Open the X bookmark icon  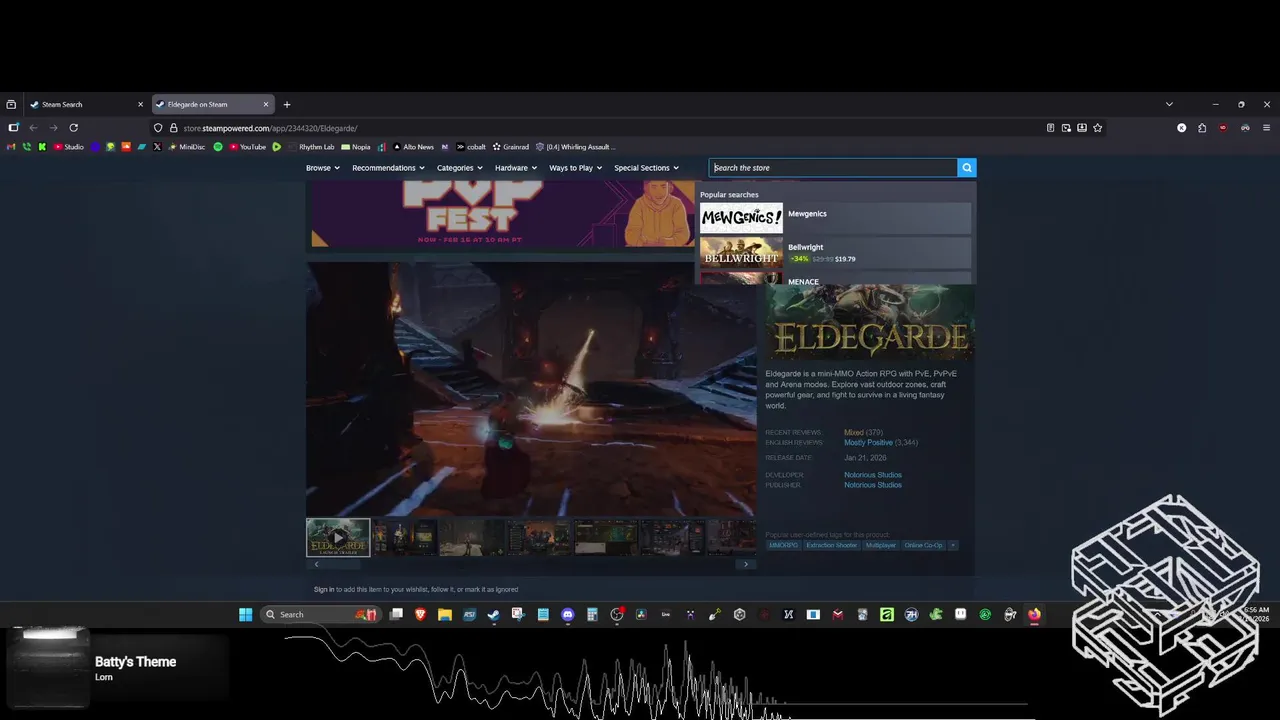click(157, 147)
